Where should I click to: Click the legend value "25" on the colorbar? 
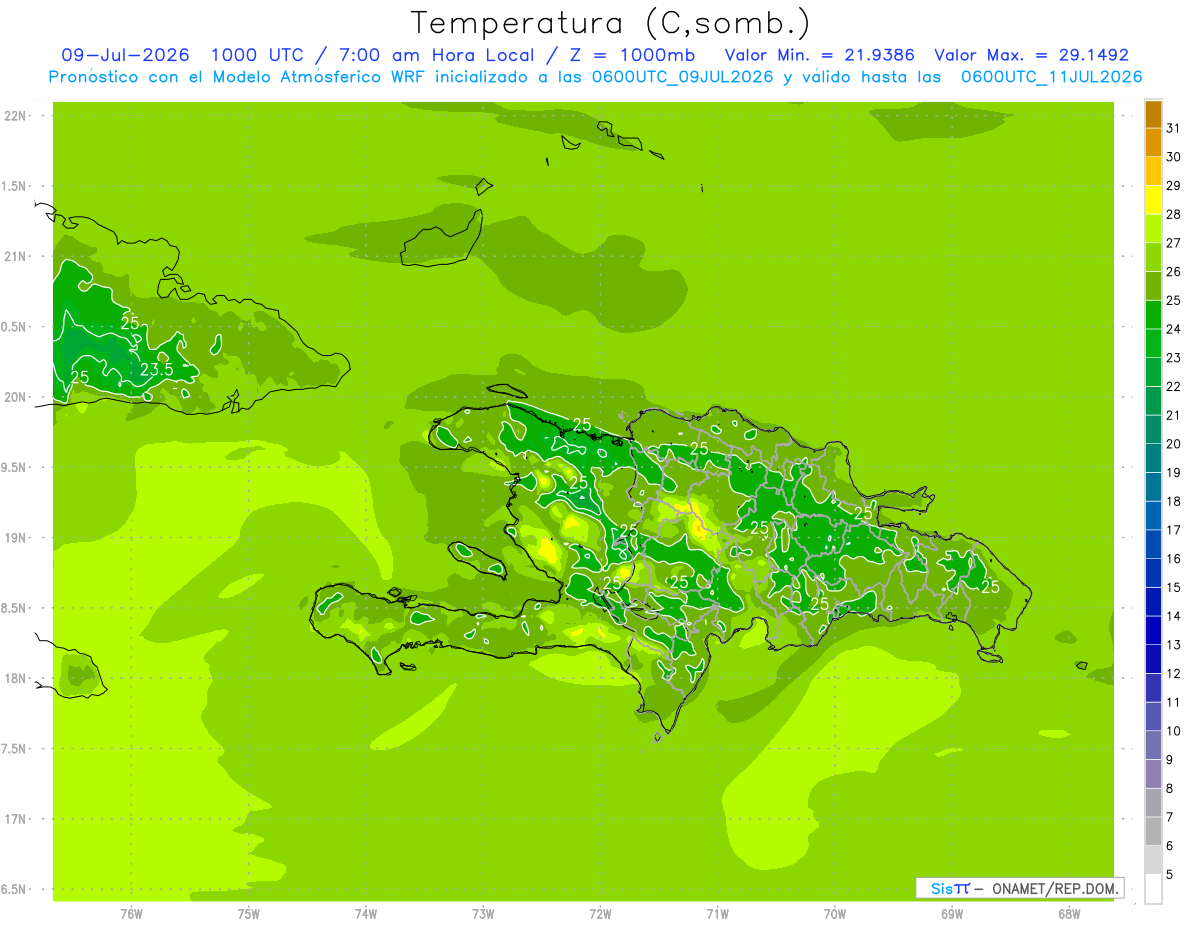(1174, 300)
